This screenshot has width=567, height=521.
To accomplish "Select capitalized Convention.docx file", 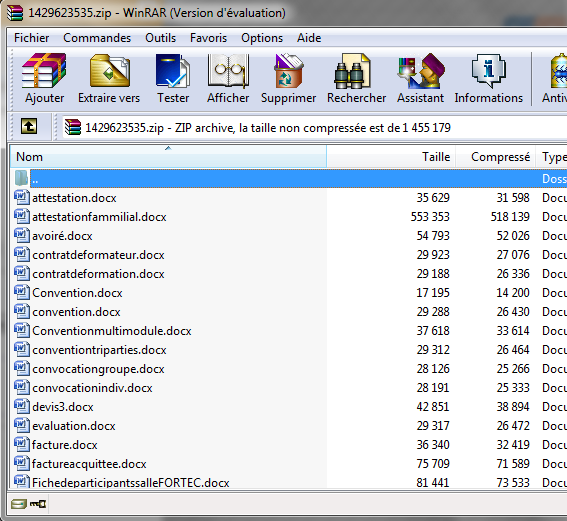I will click(x=77, y=292).
